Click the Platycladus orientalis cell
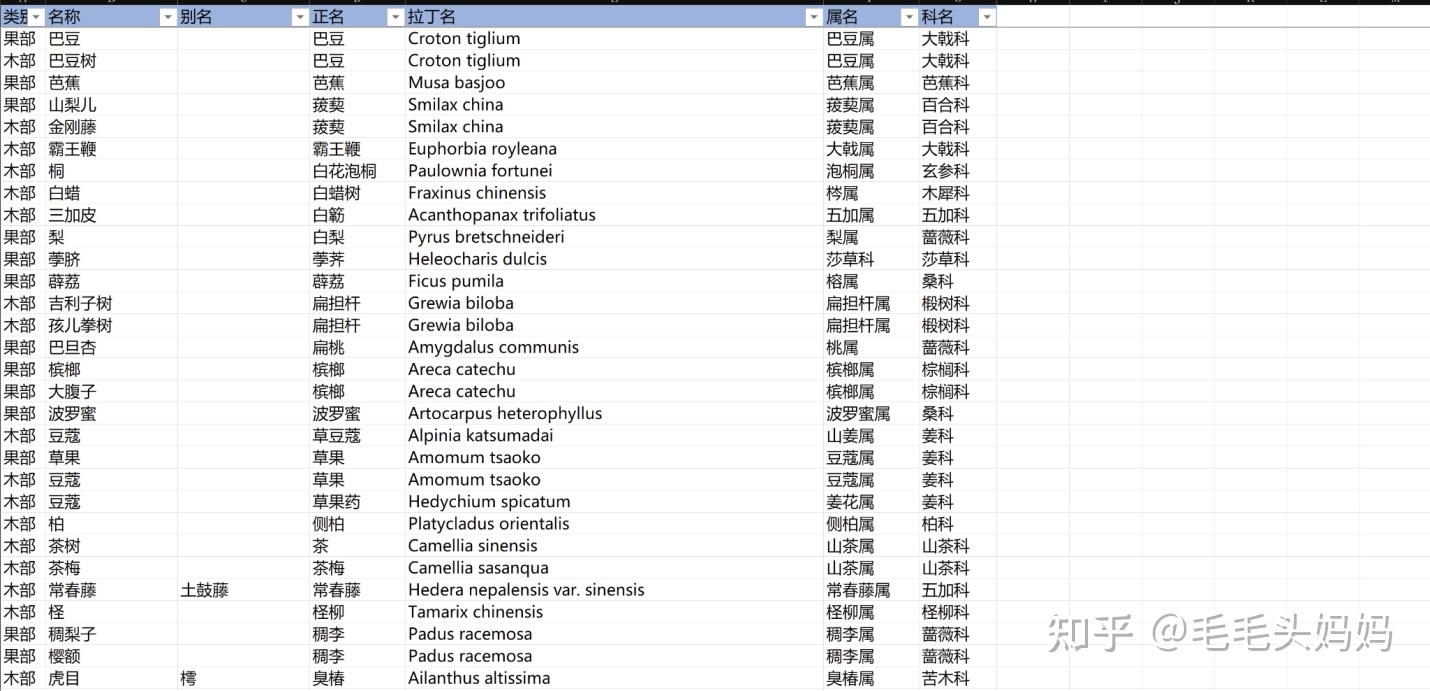1430x691 pixels. [x=614, y=523]
